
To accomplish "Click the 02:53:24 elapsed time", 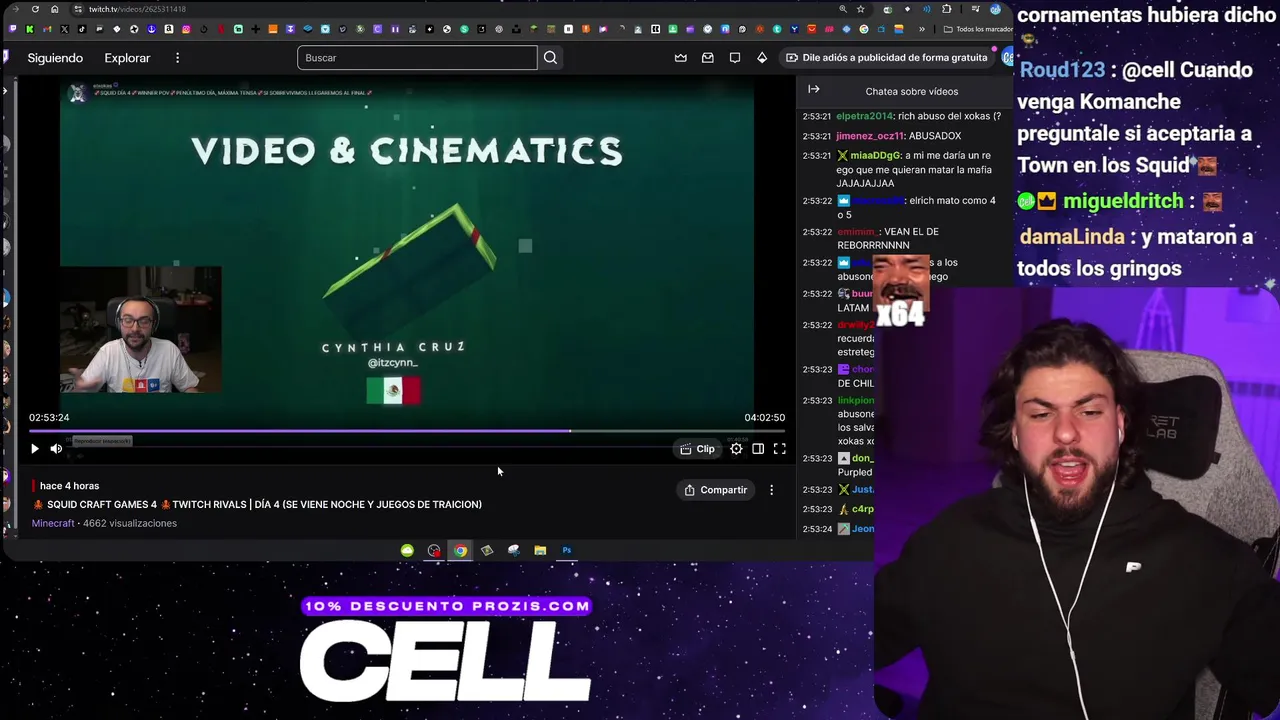I will tap(49, 418).
